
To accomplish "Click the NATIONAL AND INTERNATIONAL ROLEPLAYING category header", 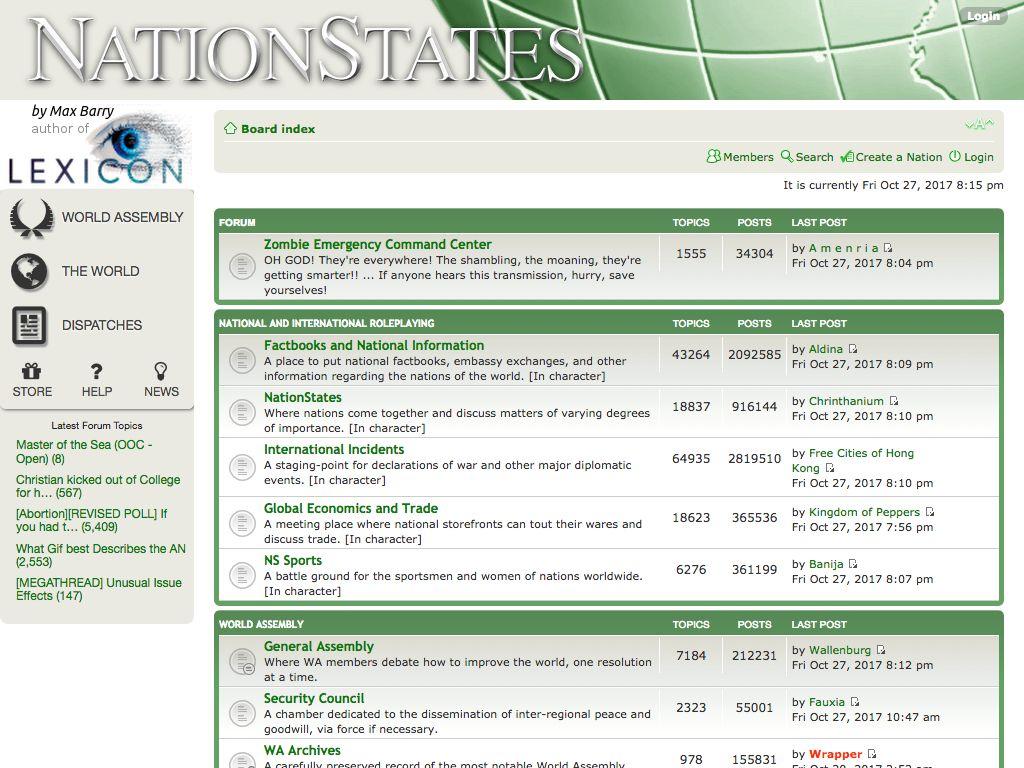I will [327, 323].
